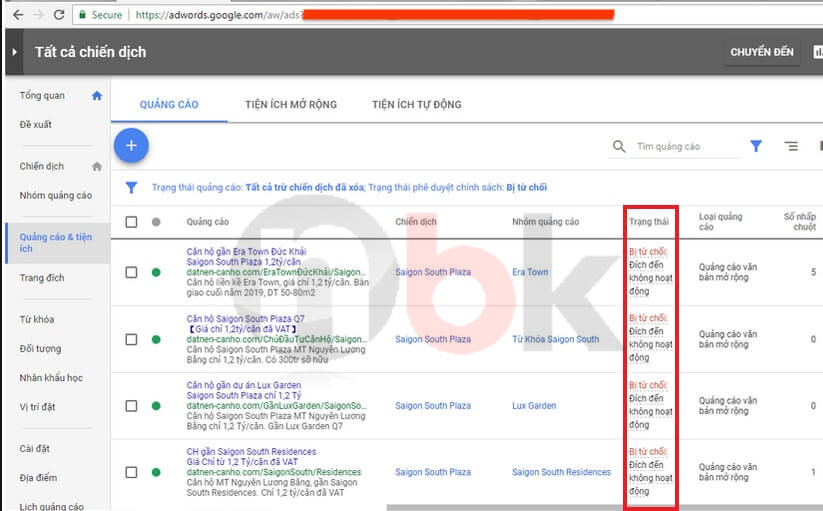The width and height of the screenshot is (823, 511).
Task: Click the CHUYỂN ĐẾN button
Action: tap(762, 52)
